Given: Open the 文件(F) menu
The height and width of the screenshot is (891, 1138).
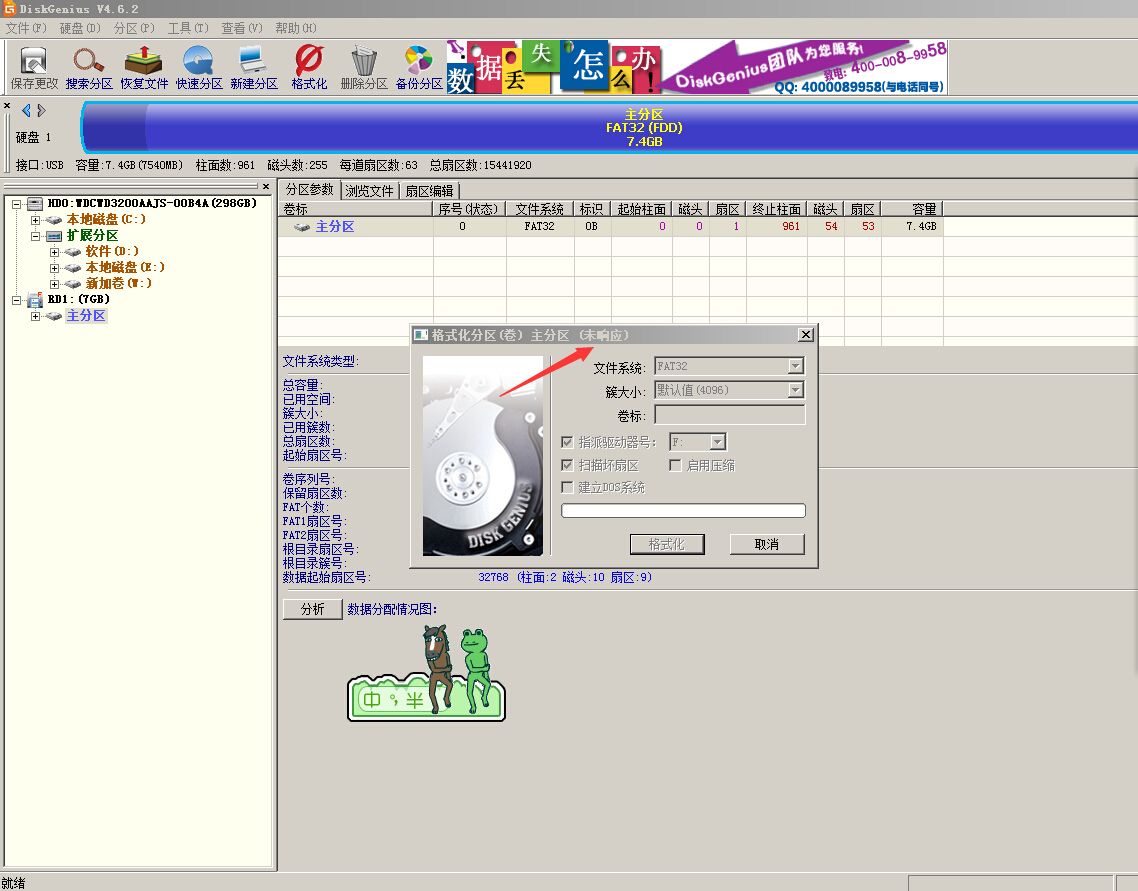Looking at the screenshot, I should coord(26,28).
